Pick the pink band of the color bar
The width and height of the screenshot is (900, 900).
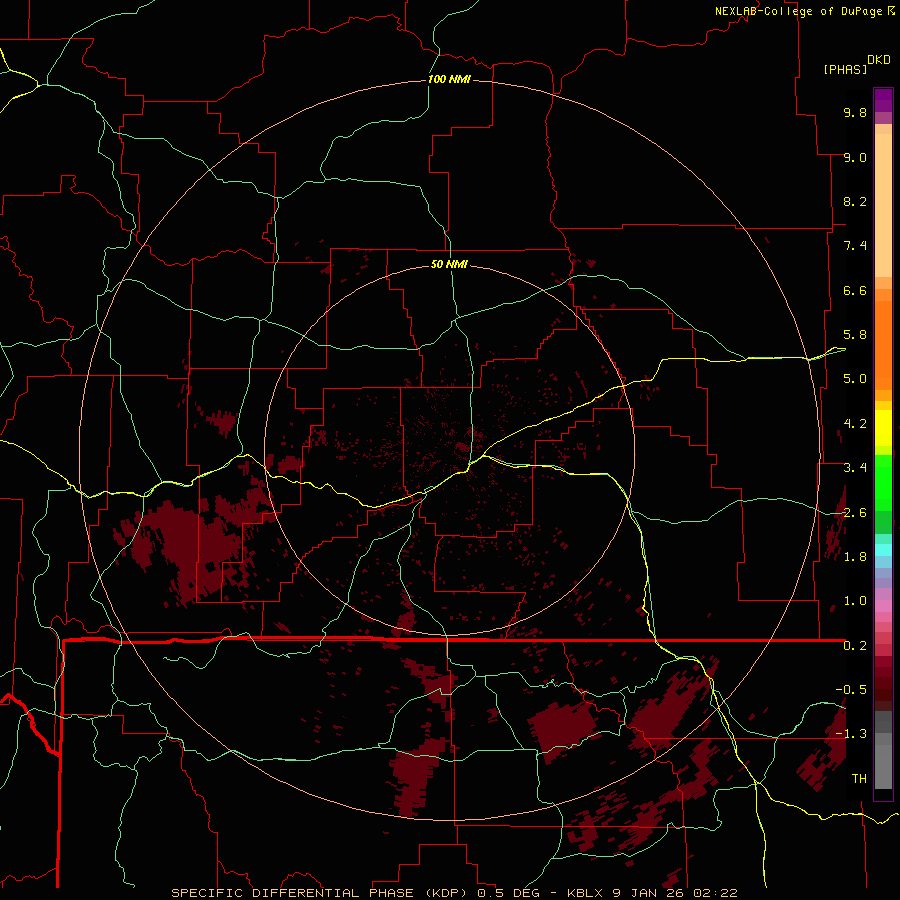(883, 606)
